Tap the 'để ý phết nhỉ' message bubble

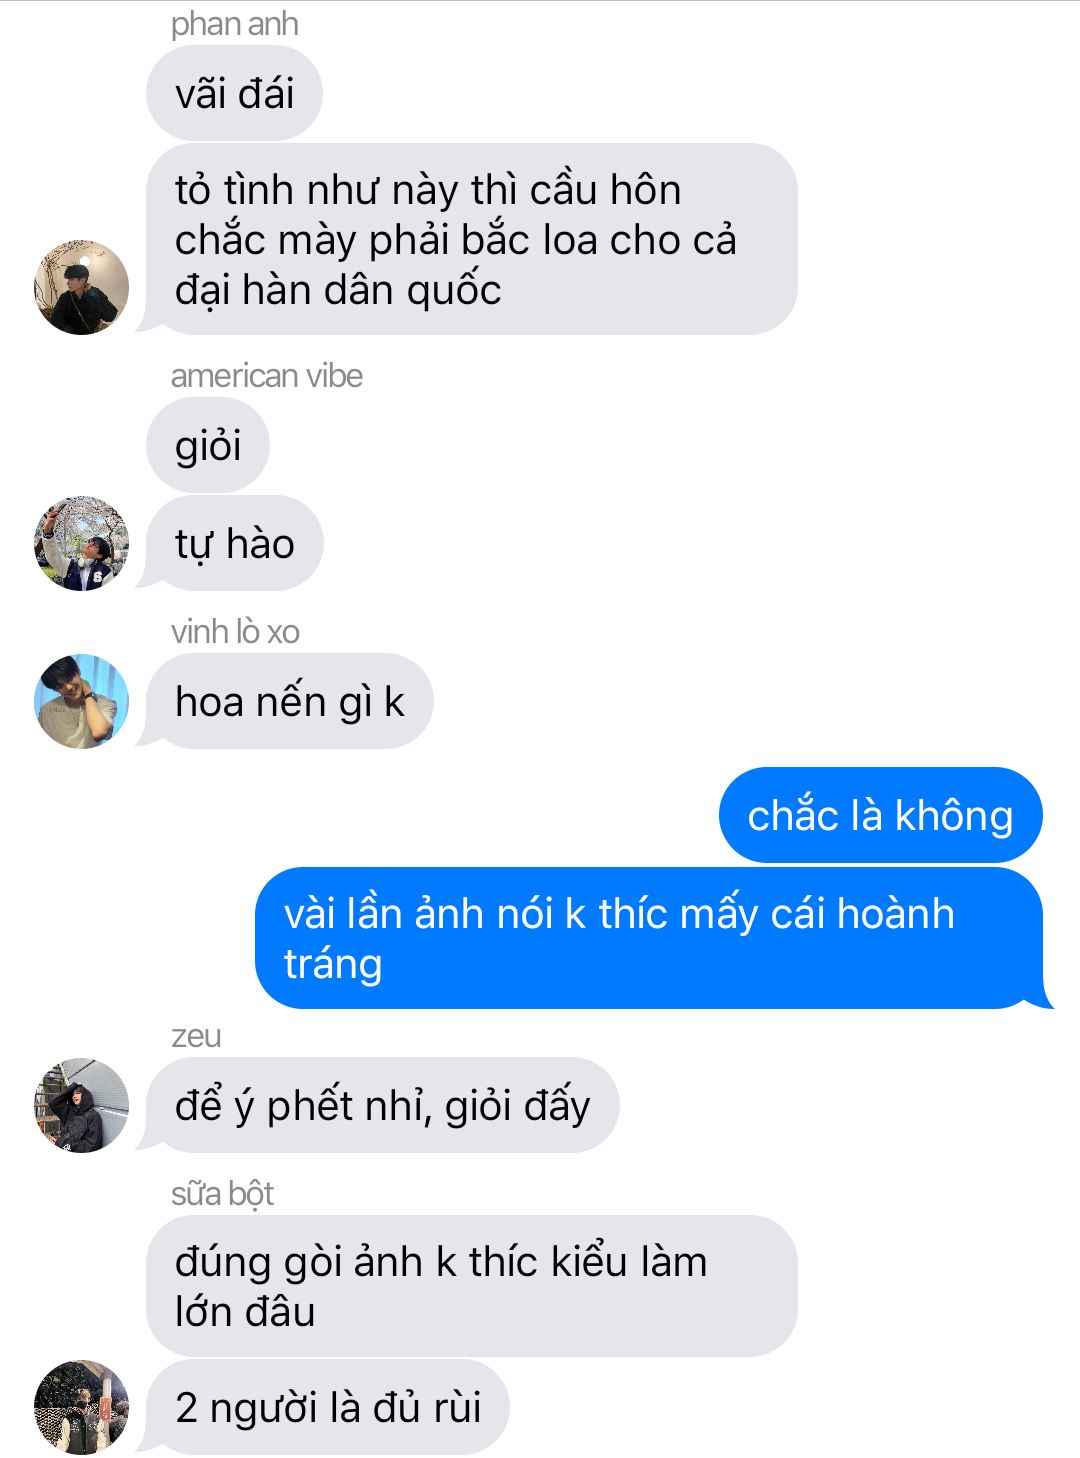(x=382, y=1105)
